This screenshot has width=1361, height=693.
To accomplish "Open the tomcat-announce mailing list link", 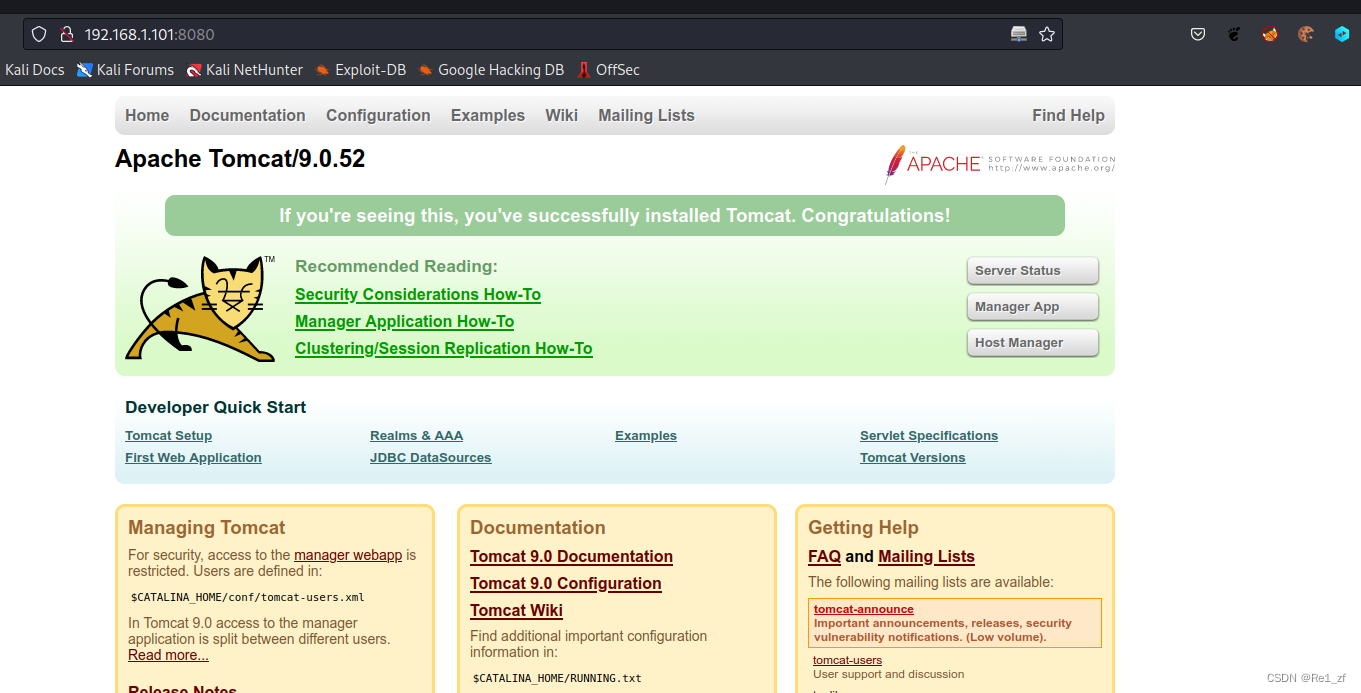I will [x=864, y=609].
